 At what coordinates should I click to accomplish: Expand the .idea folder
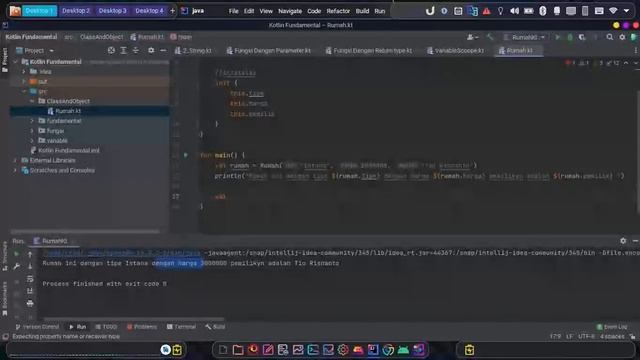24,72
